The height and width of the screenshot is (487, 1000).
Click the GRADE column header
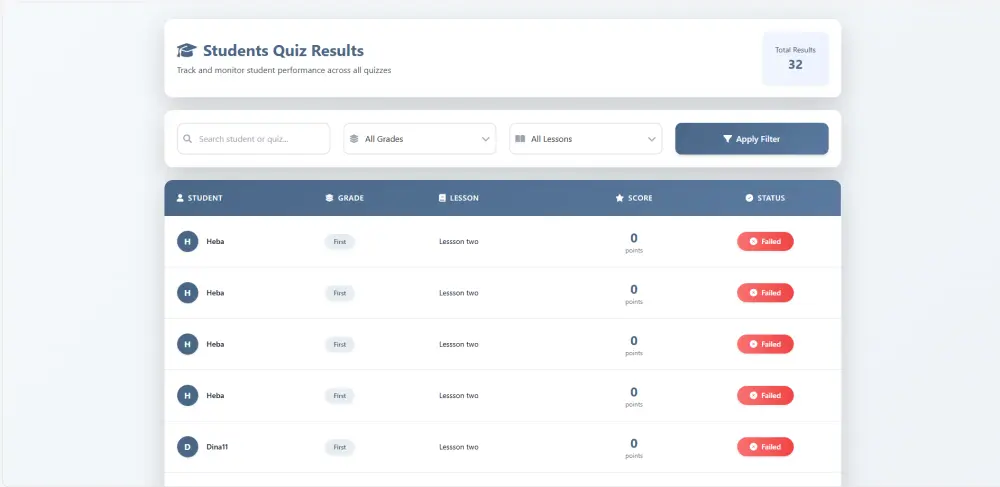point(344,198)
